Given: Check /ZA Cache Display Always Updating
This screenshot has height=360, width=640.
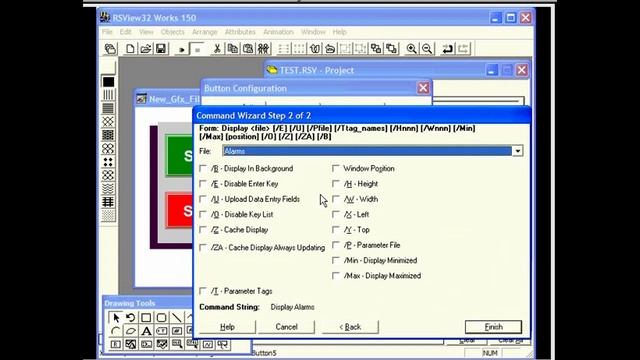Looking at the screenshot, I should point(203,247).
